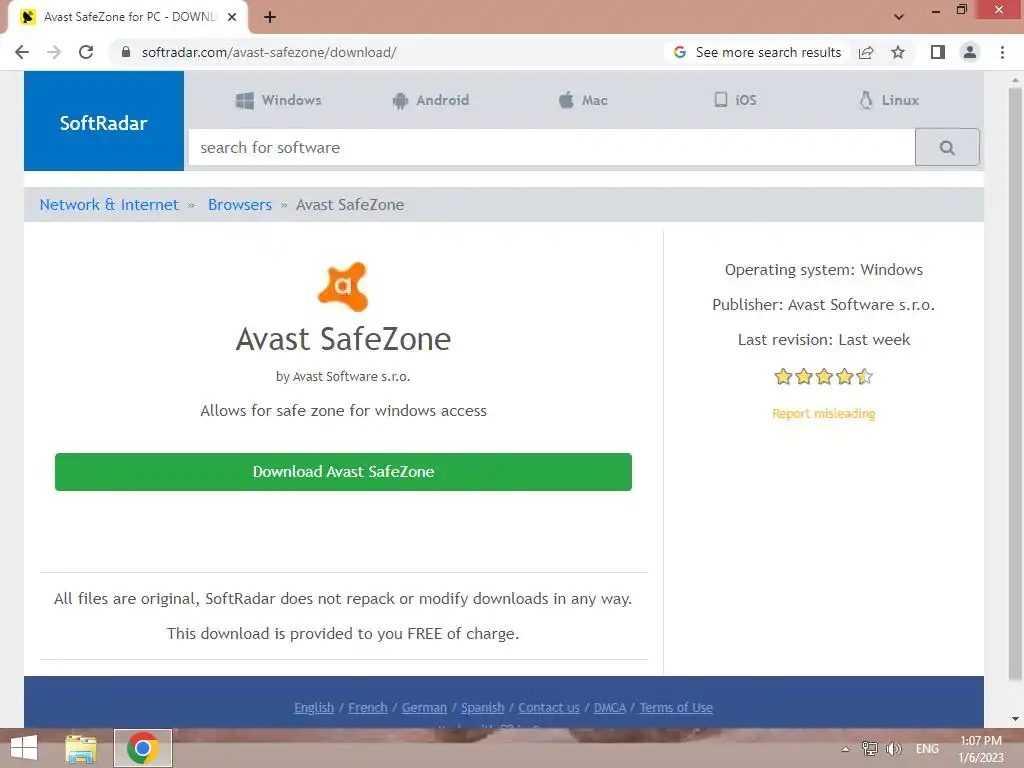The height and width of the screenshot is (768, 1024).
Task: Open the Mac software category
Action: coord(583,100)
